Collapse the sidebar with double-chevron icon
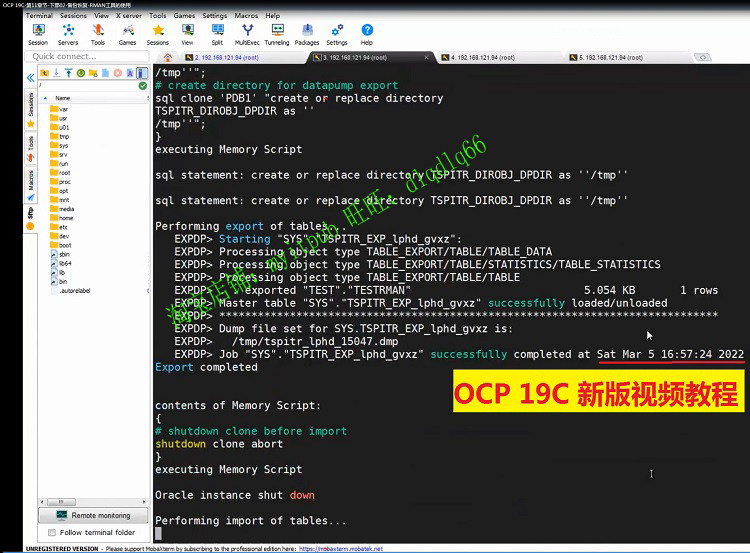This screenshot has width=750, height=553. click(31, 77)
